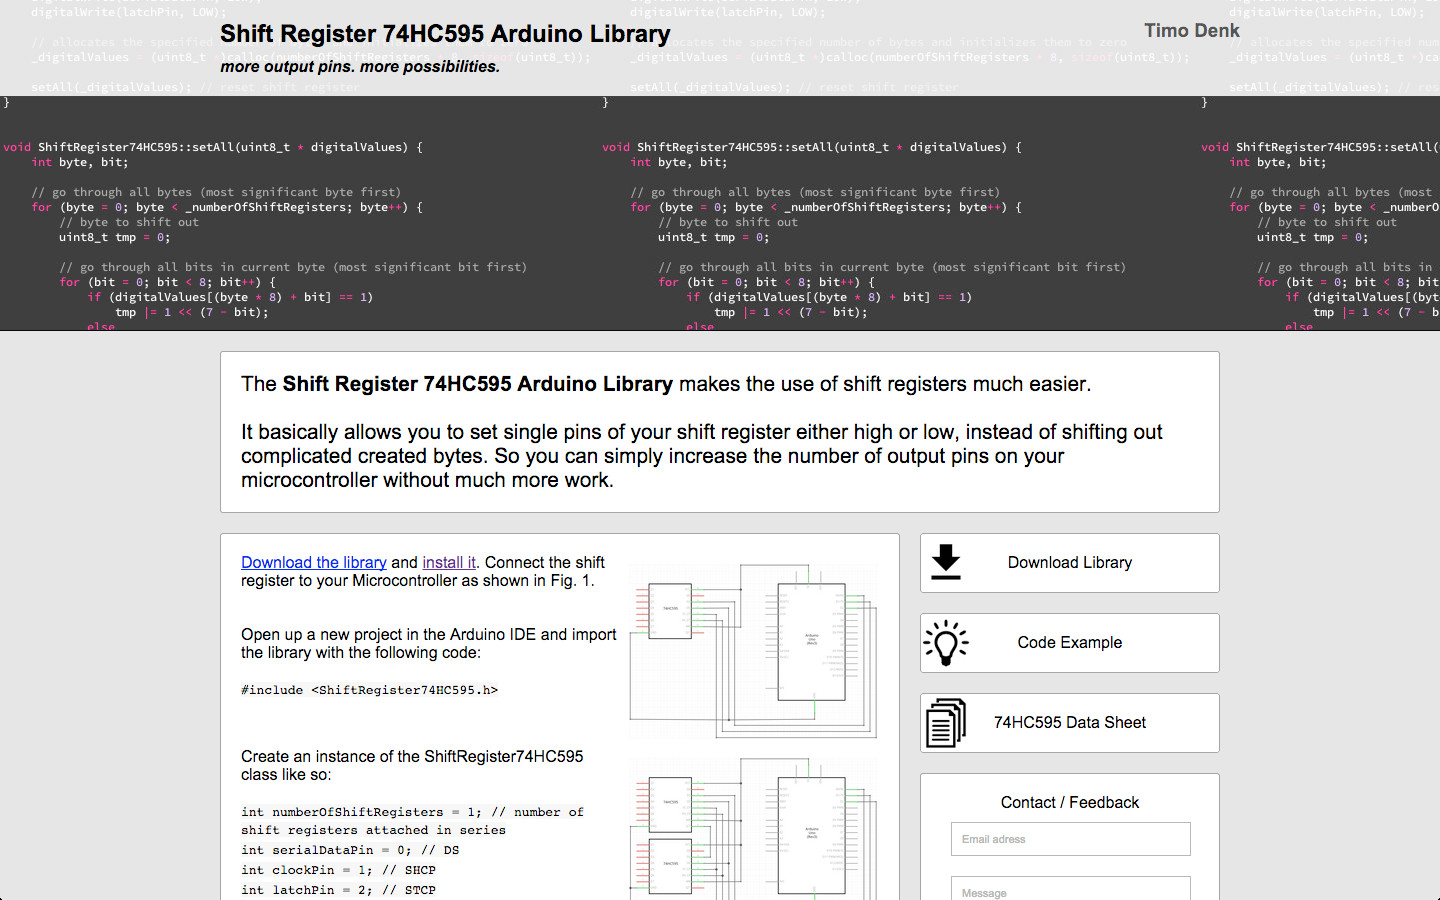1440x900 pixels.
Task: Click the tagline 'more output pins. more possibilities.'
Action: click(360, 66)
